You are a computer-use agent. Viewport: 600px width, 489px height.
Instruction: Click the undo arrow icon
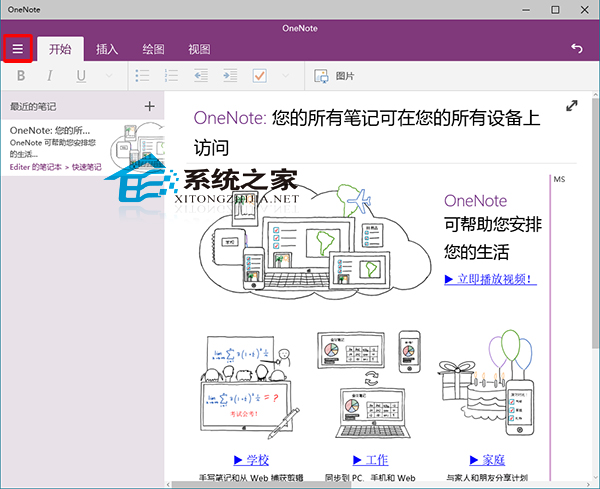[577, 48]
